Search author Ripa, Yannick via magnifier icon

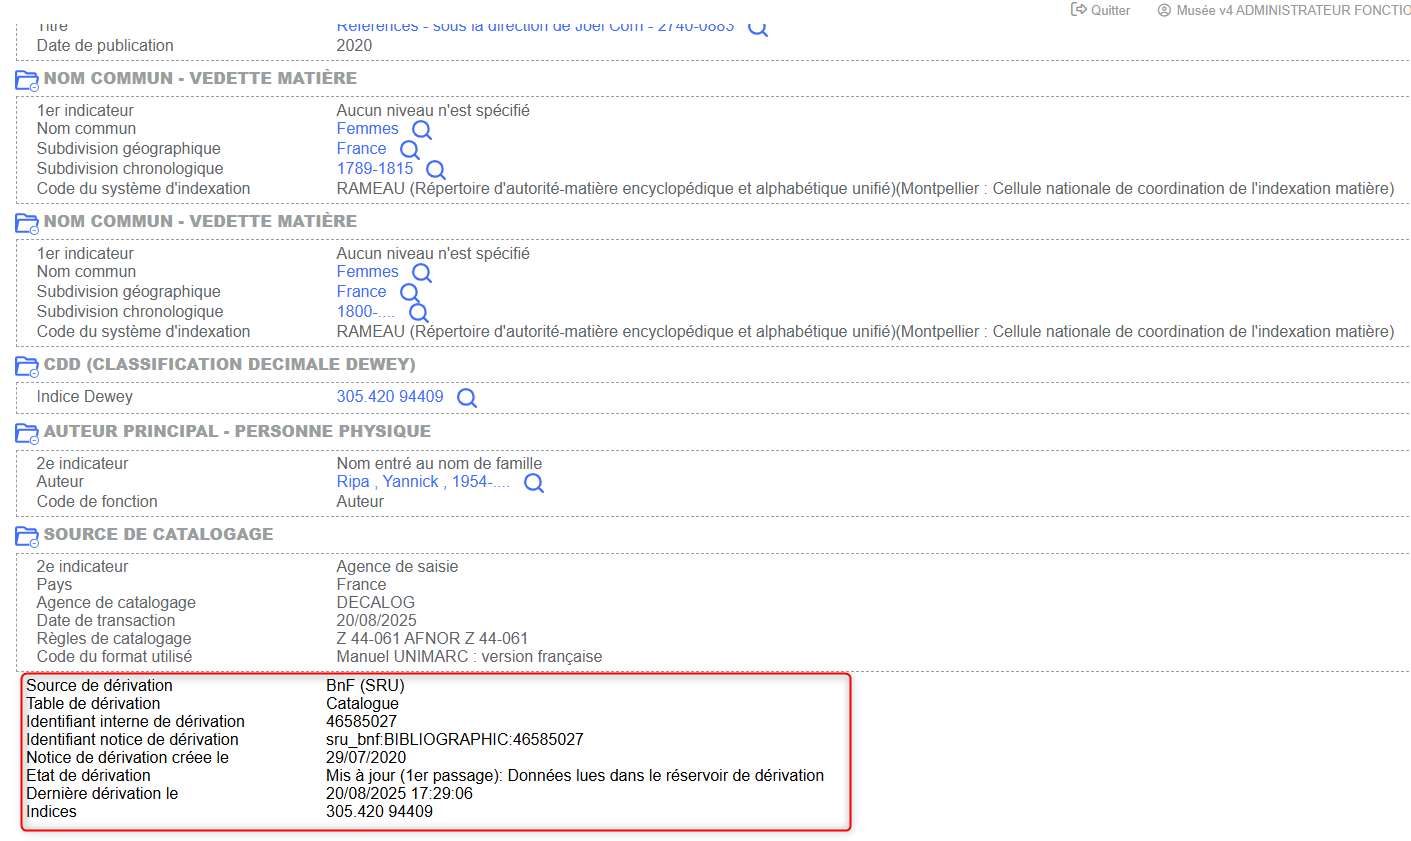click(534, 483)
